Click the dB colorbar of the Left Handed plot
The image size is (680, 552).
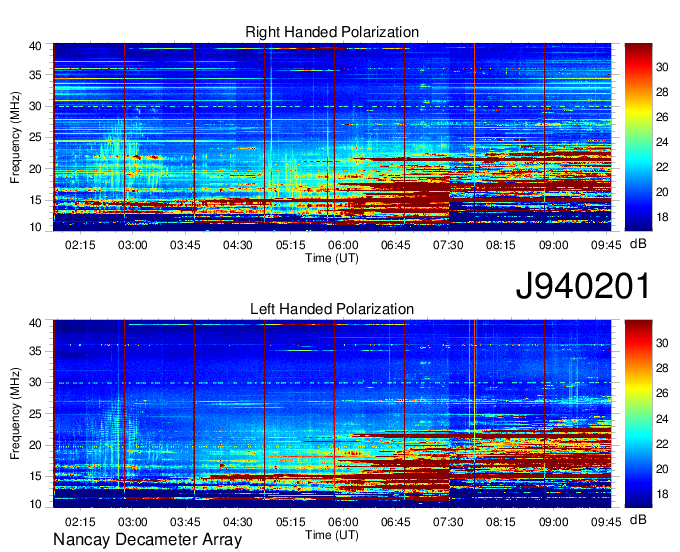(638, 414)
